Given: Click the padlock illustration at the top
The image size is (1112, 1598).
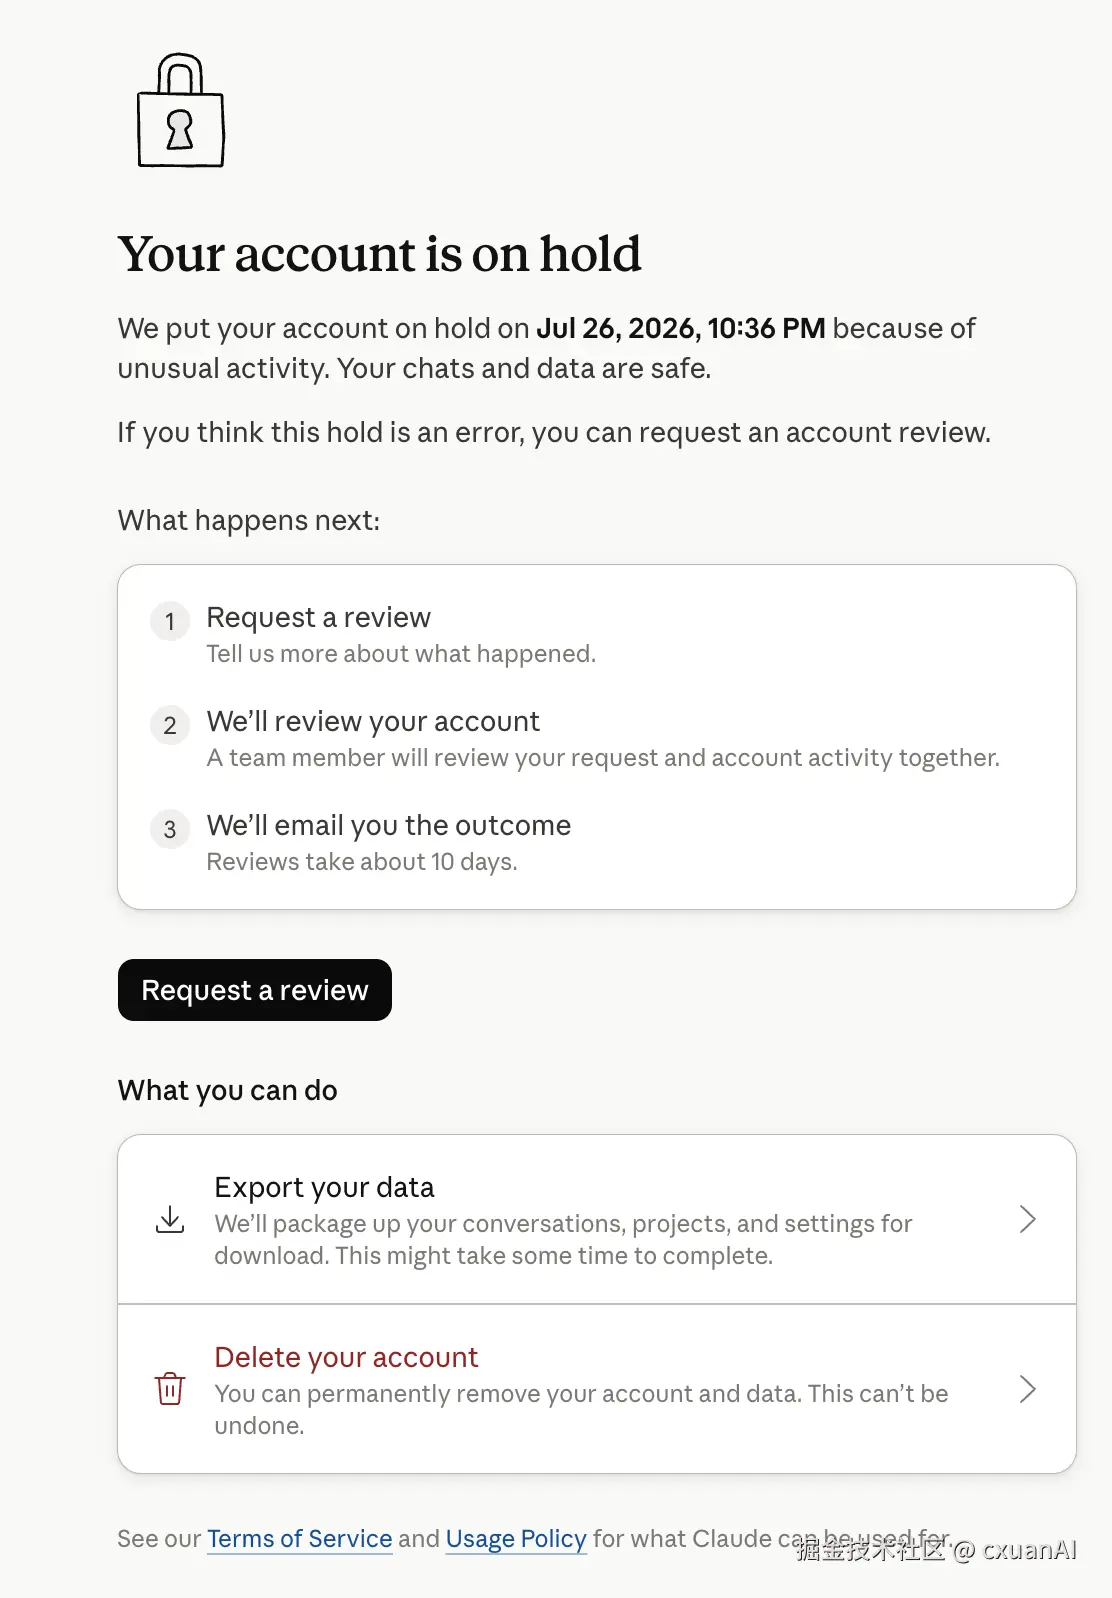Looking at the screenshot, I should click(181, 110).
